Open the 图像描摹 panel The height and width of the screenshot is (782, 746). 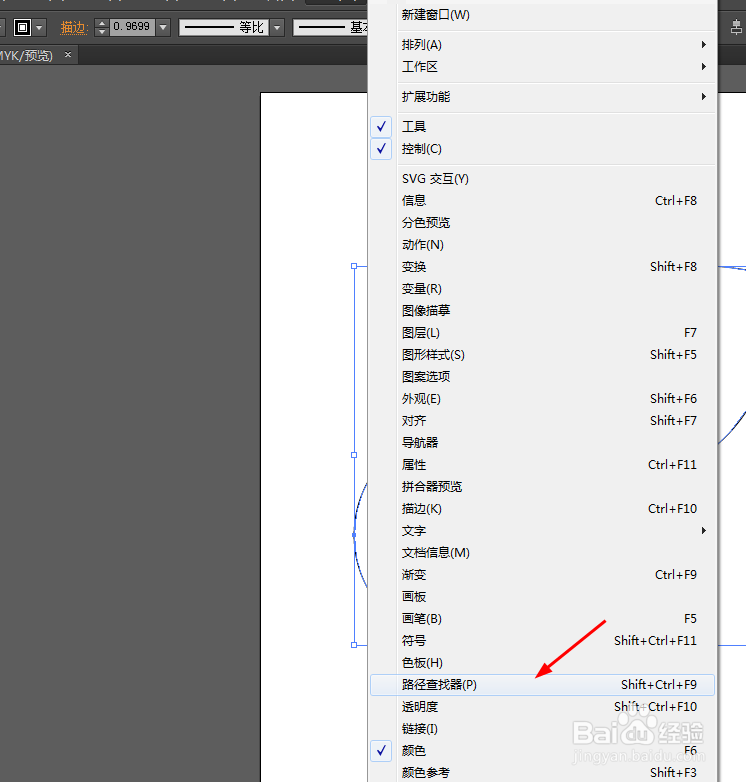click(543, 311)
